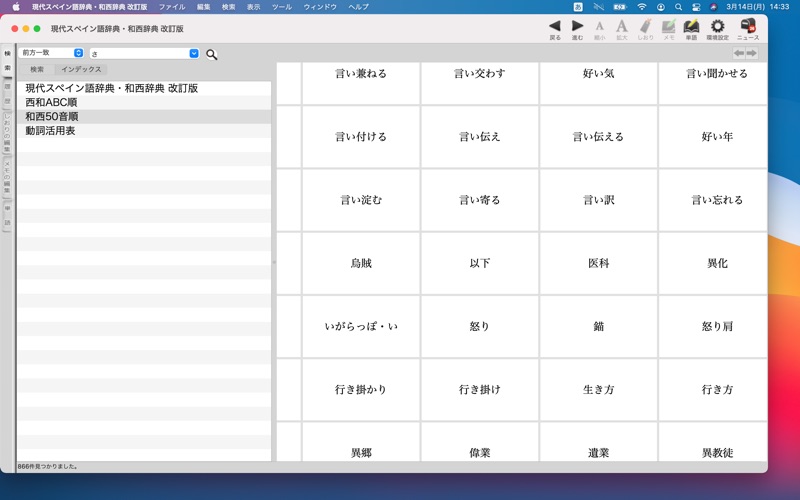Open the 表示 menu in menu bar
The height and width of the screenshot is (500, 800).
pyautogui.click(x=253, y=7)
